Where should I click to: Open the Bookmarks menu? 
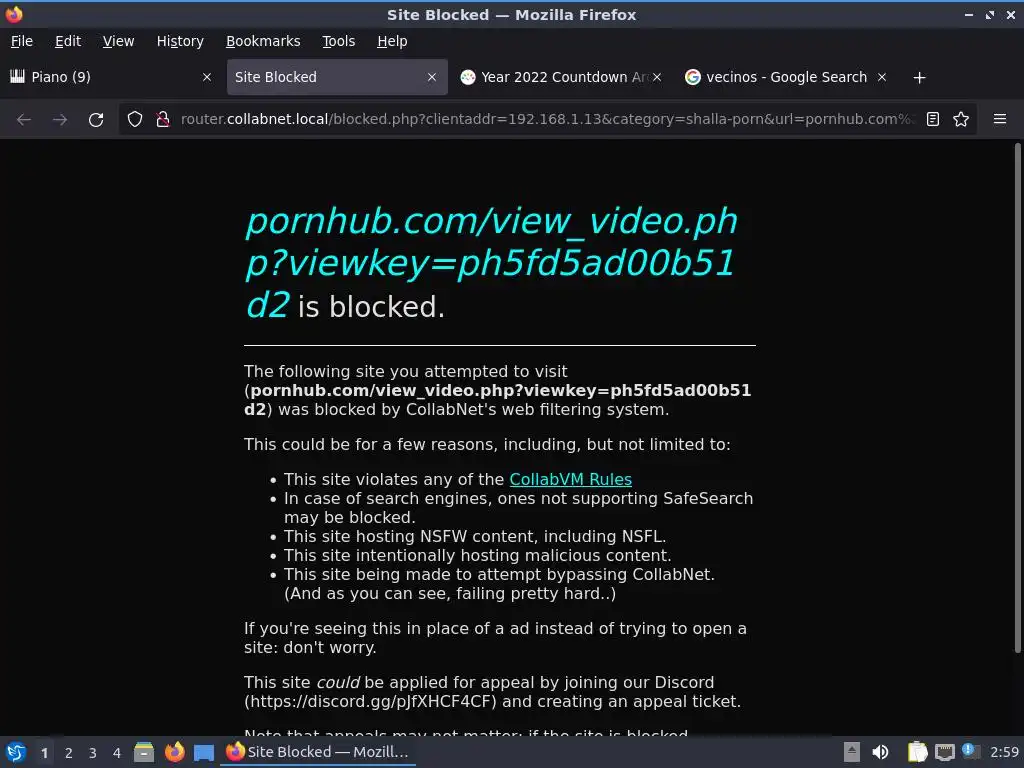click(x=263, y=41)
